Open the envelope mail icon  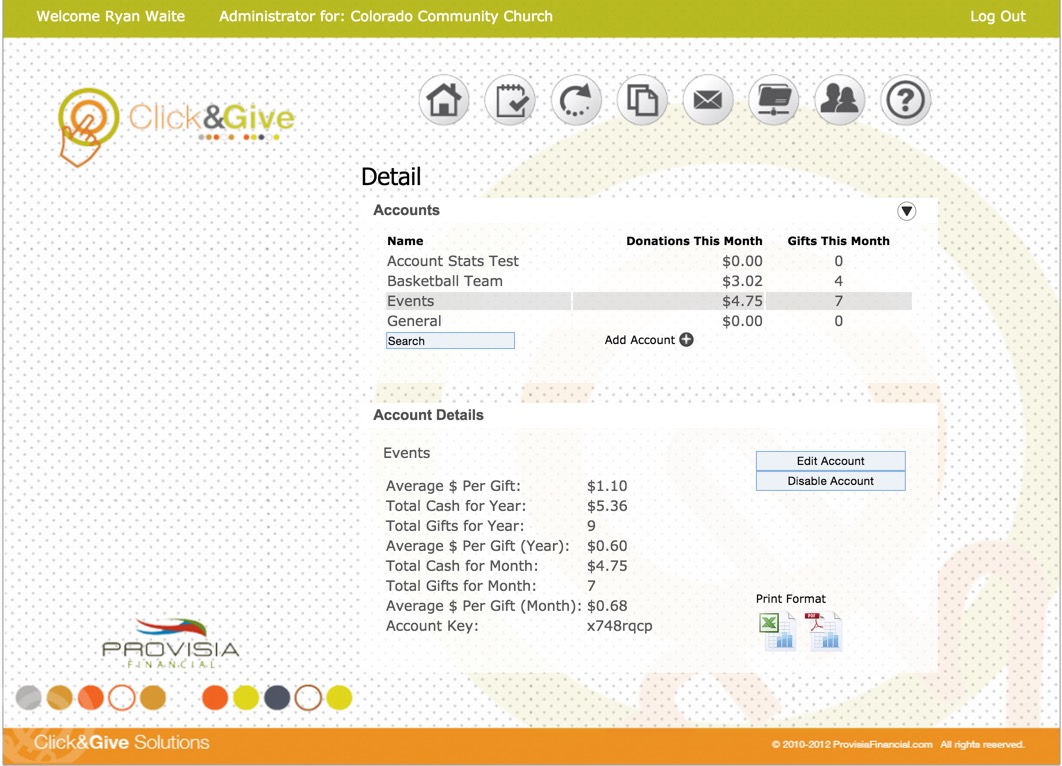(708, 100)
